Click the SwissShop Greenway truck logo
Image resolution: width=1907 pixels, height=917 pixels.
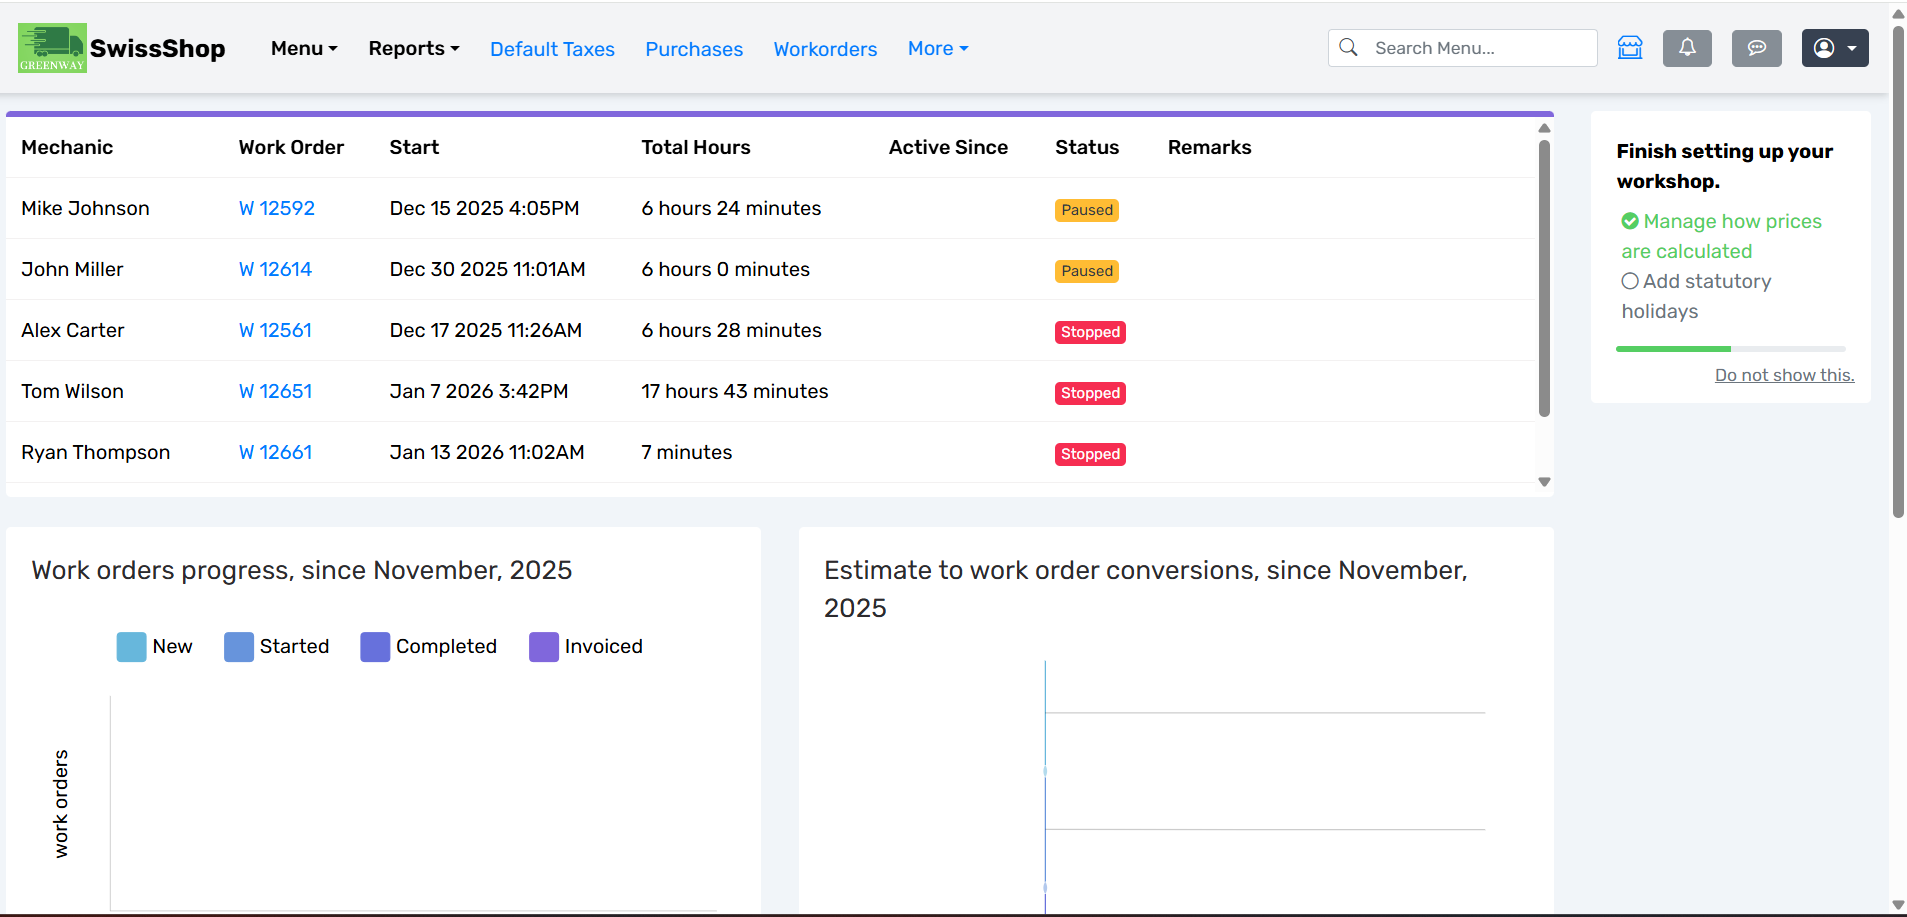(52, 48)
